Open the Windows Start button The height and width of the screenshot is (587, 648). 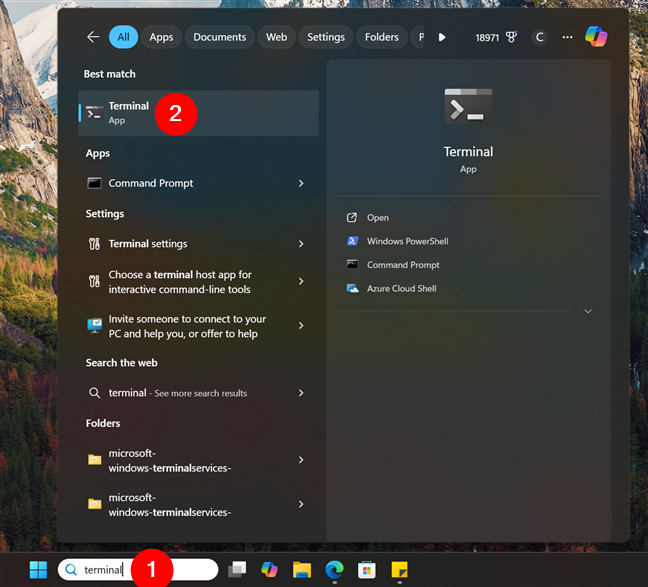point(38,570)
